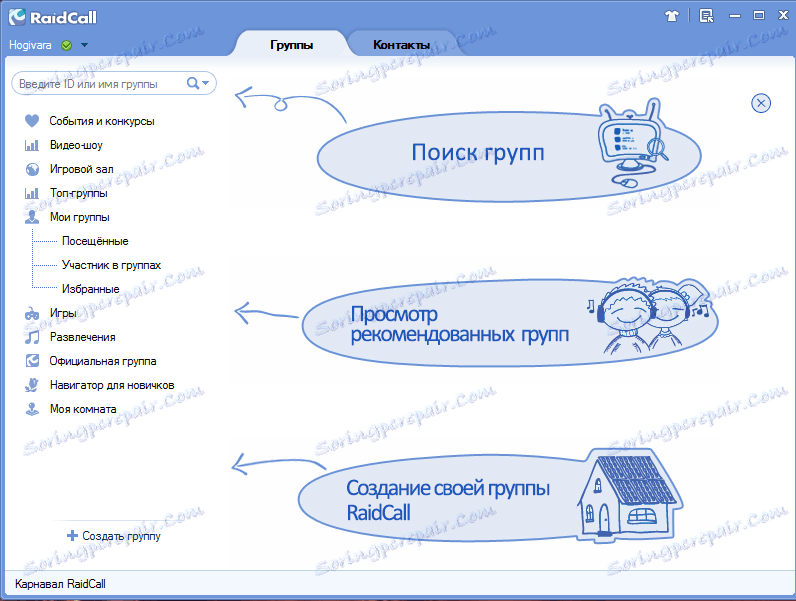
Task: Click the Создать группу button
Action: coord(114,536)
